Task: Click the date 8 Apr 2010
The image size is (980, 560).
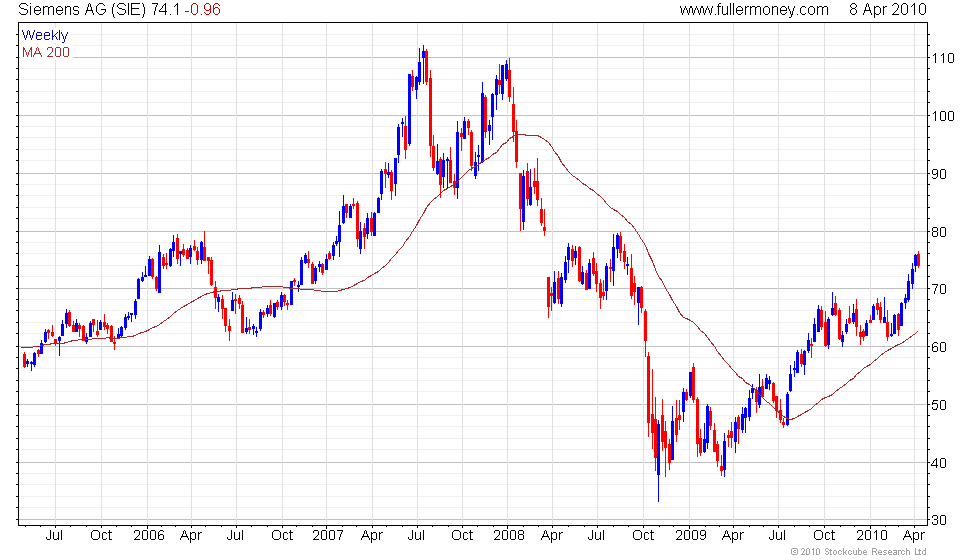Action: click(888, 9)
